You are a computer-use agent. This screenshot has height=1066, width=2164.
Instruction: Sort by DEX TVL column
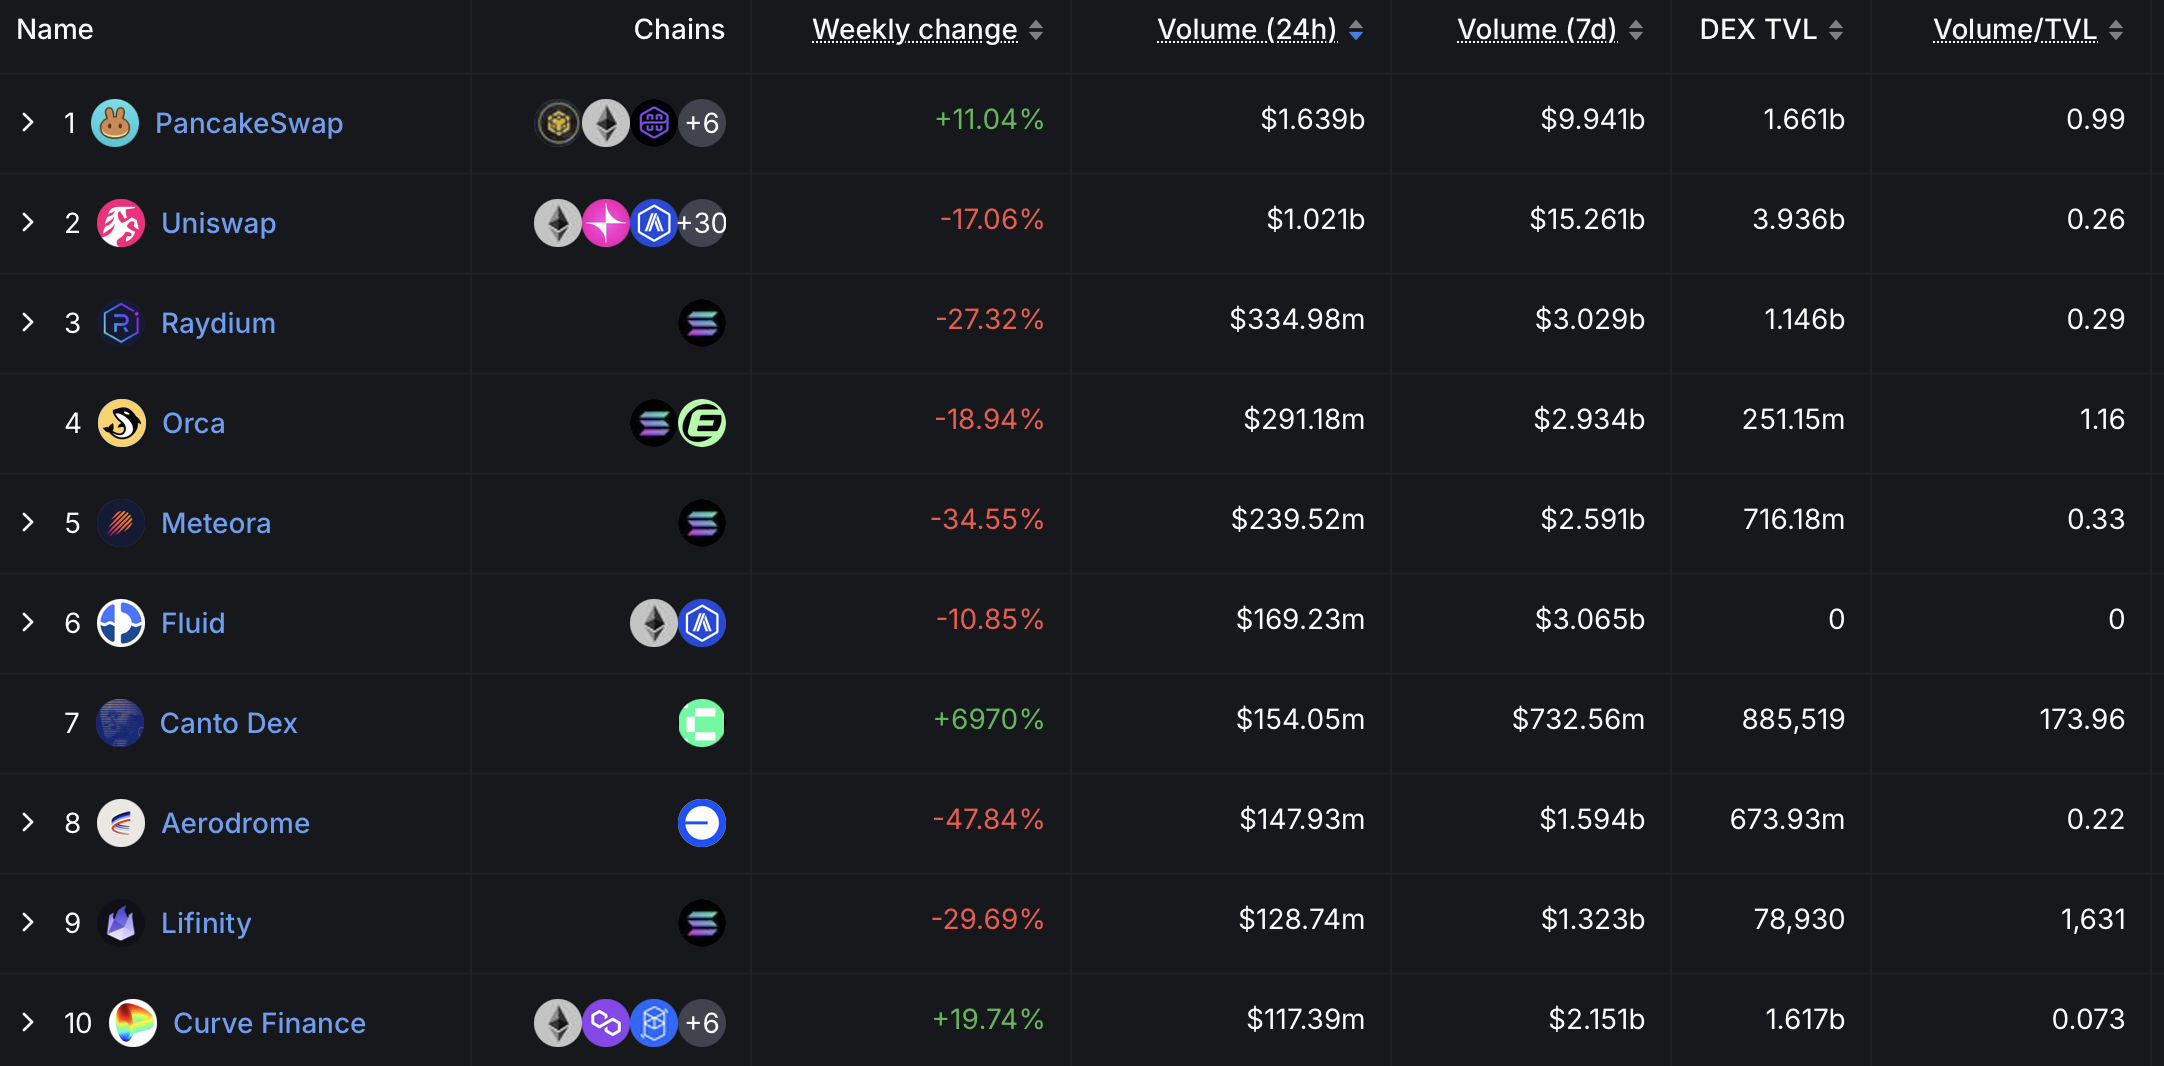(x=1771, y=30)
